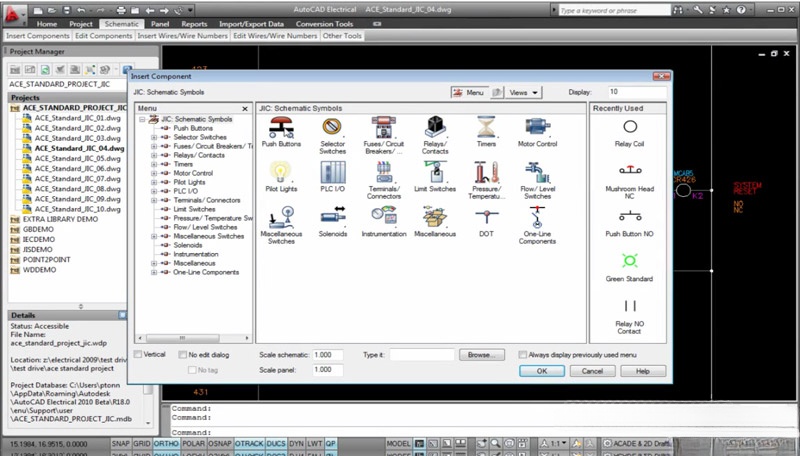Click the Menu toggle button
Viewport: 800px width, 456px height.
click(469, 92)
